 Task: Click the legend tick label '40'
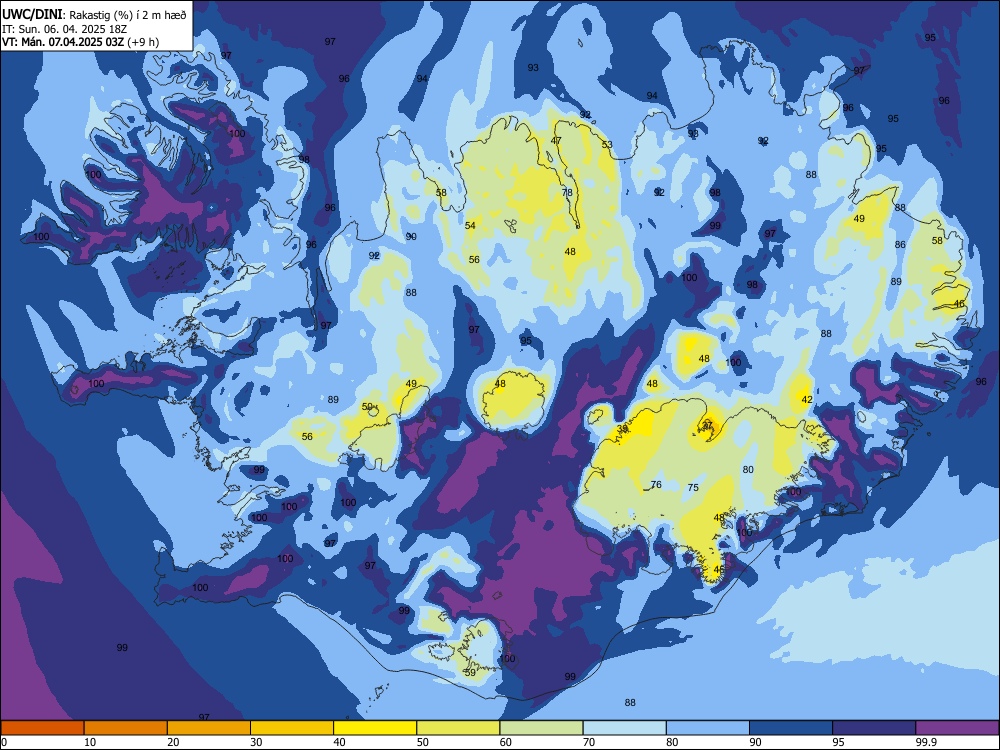pos(339,742)
